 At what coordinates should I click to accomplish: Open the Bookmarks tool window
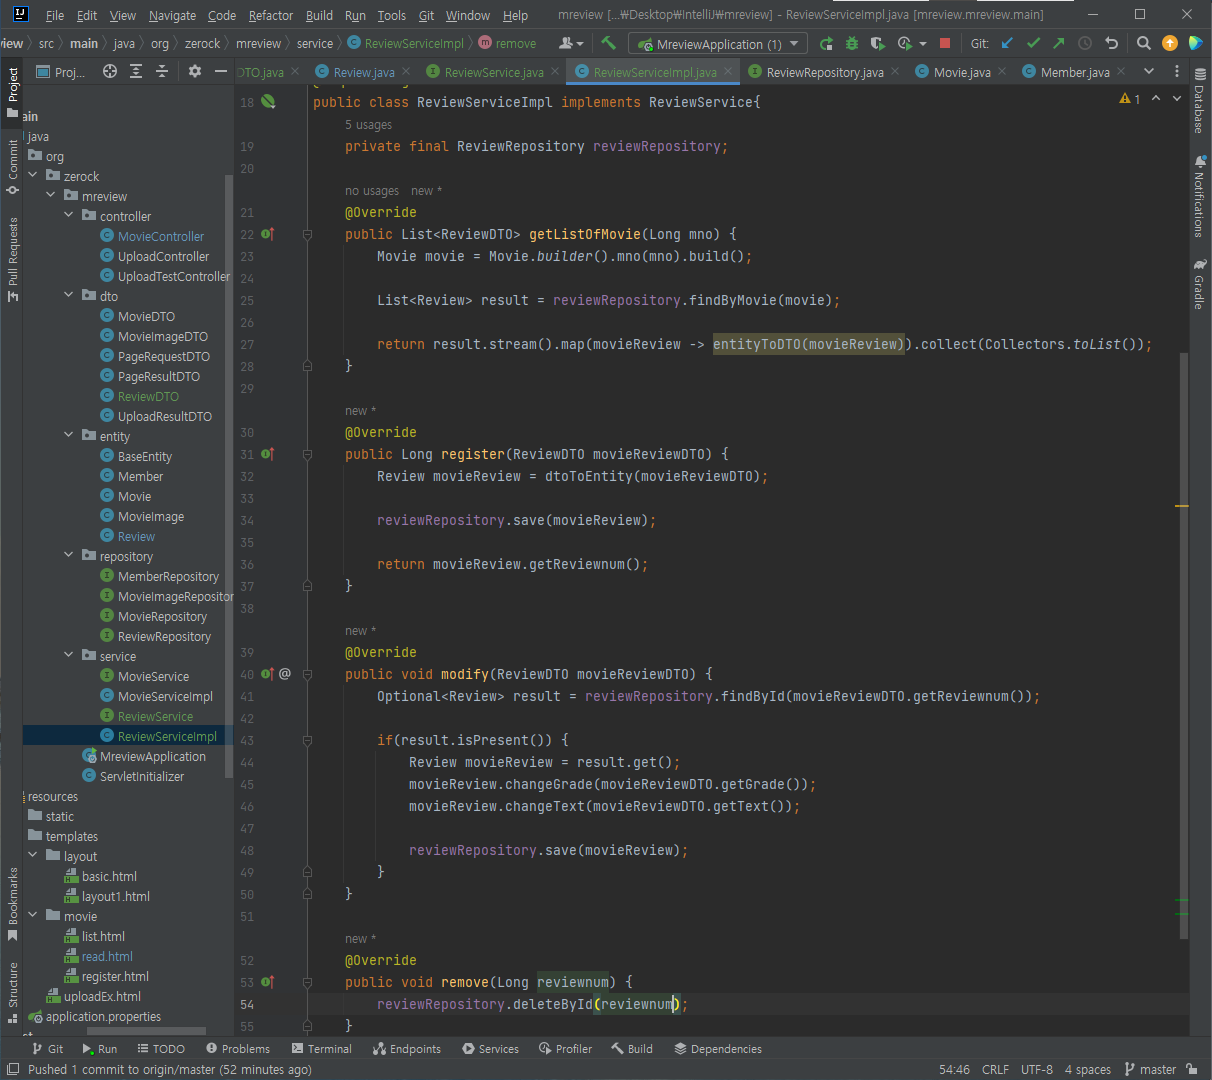[x=13, y=904]
